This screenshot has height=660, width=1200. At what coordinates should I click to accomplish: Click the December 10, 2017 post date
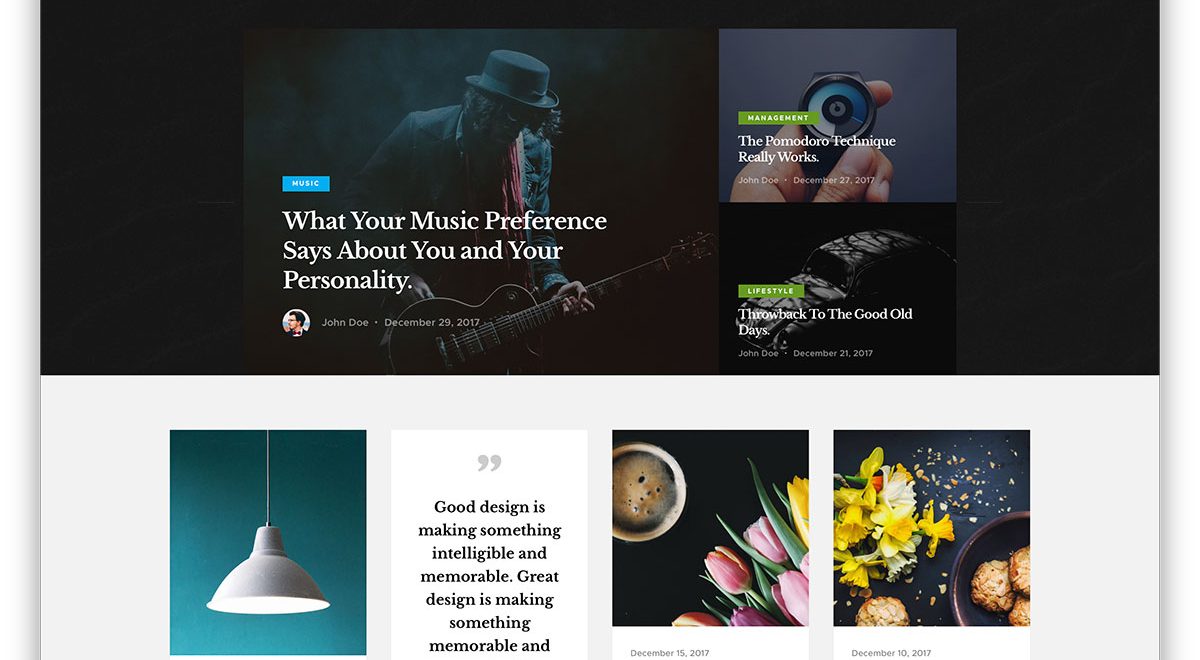coord(891,653)
